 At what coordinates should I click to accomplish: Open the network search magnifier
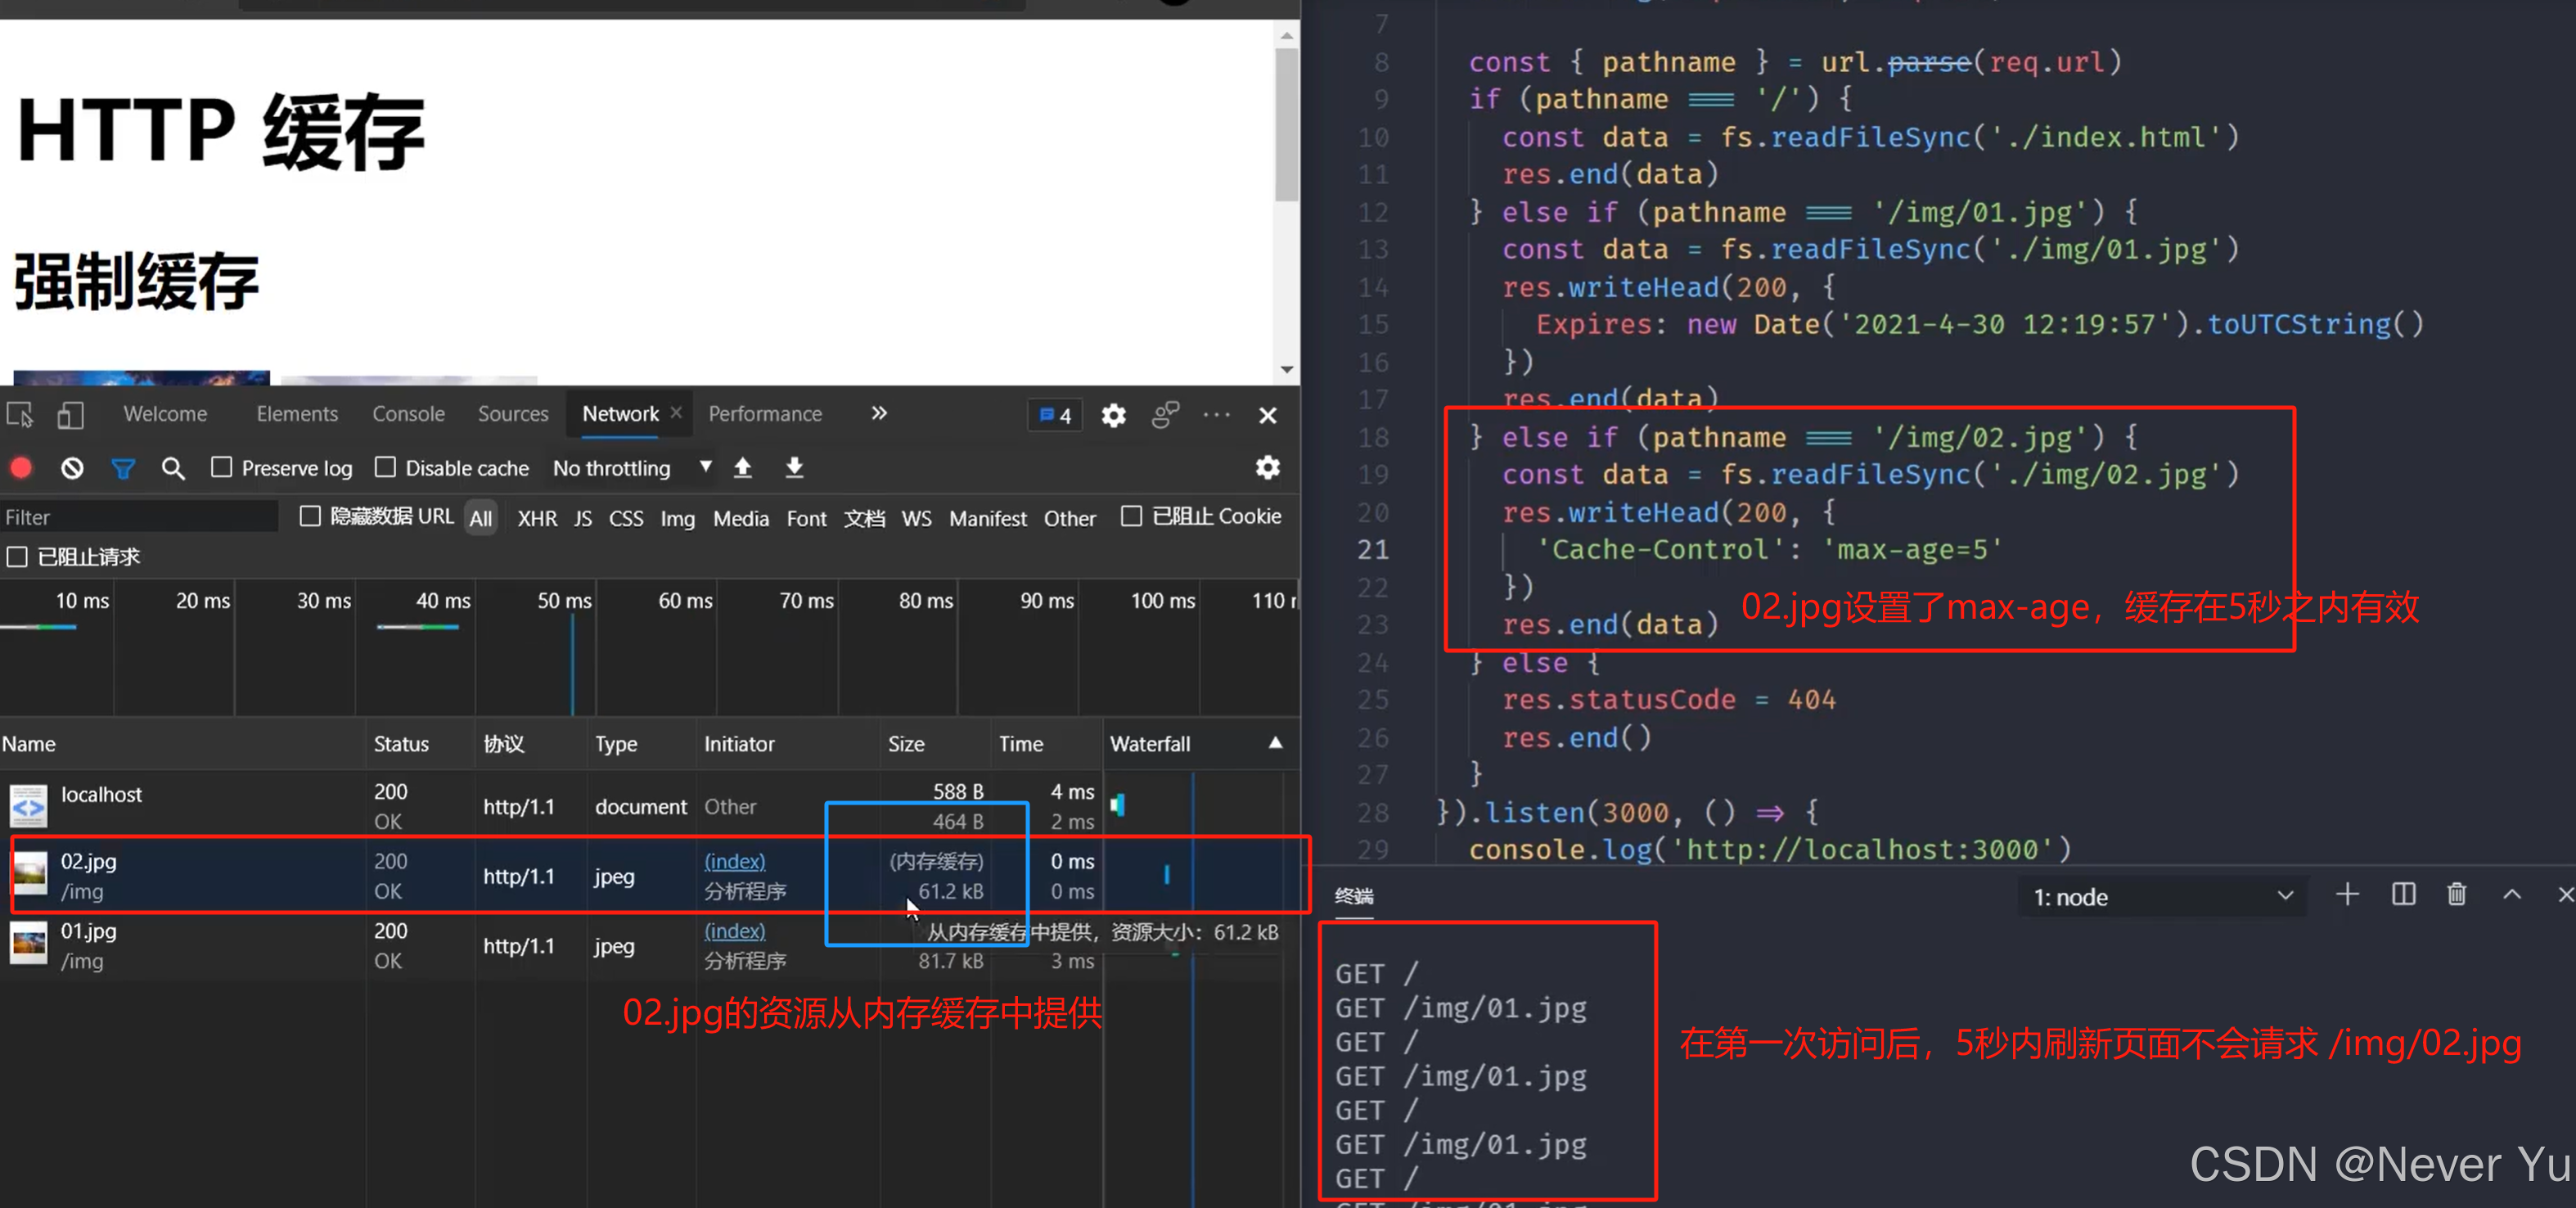(x=173, y=468)
